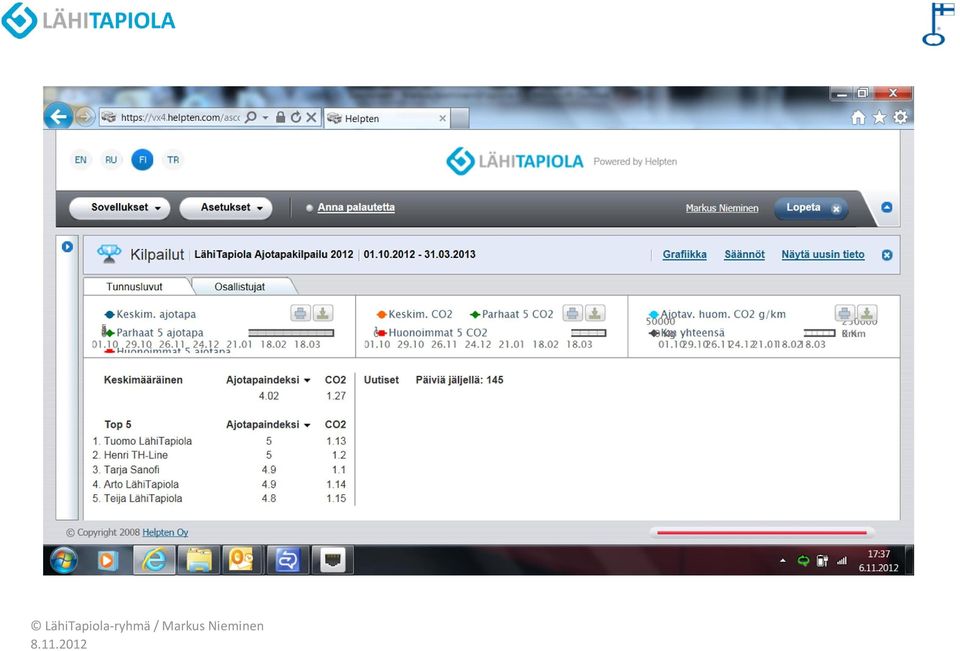Open the Grafiikka link

(x=684, y=255)
